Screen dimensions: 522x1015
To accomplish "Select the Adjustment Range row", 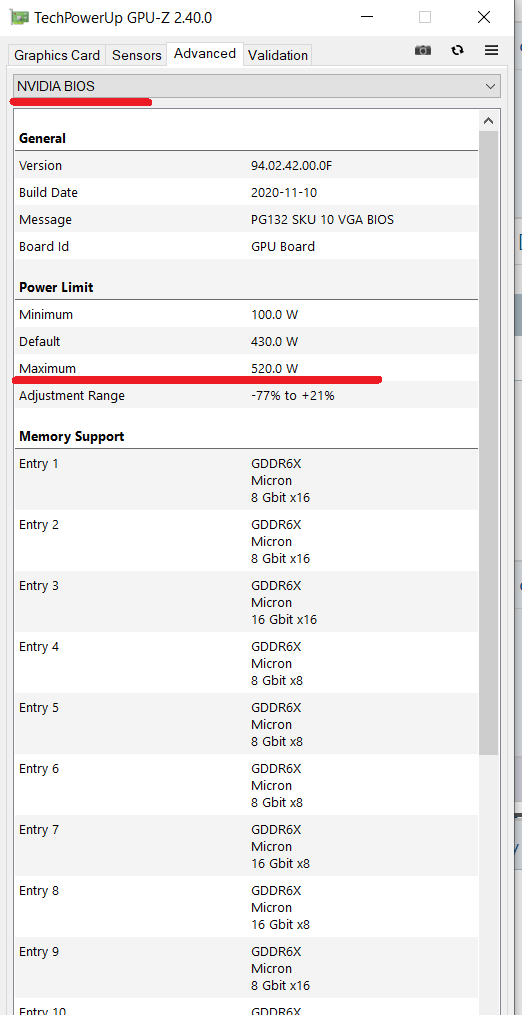I will [246, 396].
